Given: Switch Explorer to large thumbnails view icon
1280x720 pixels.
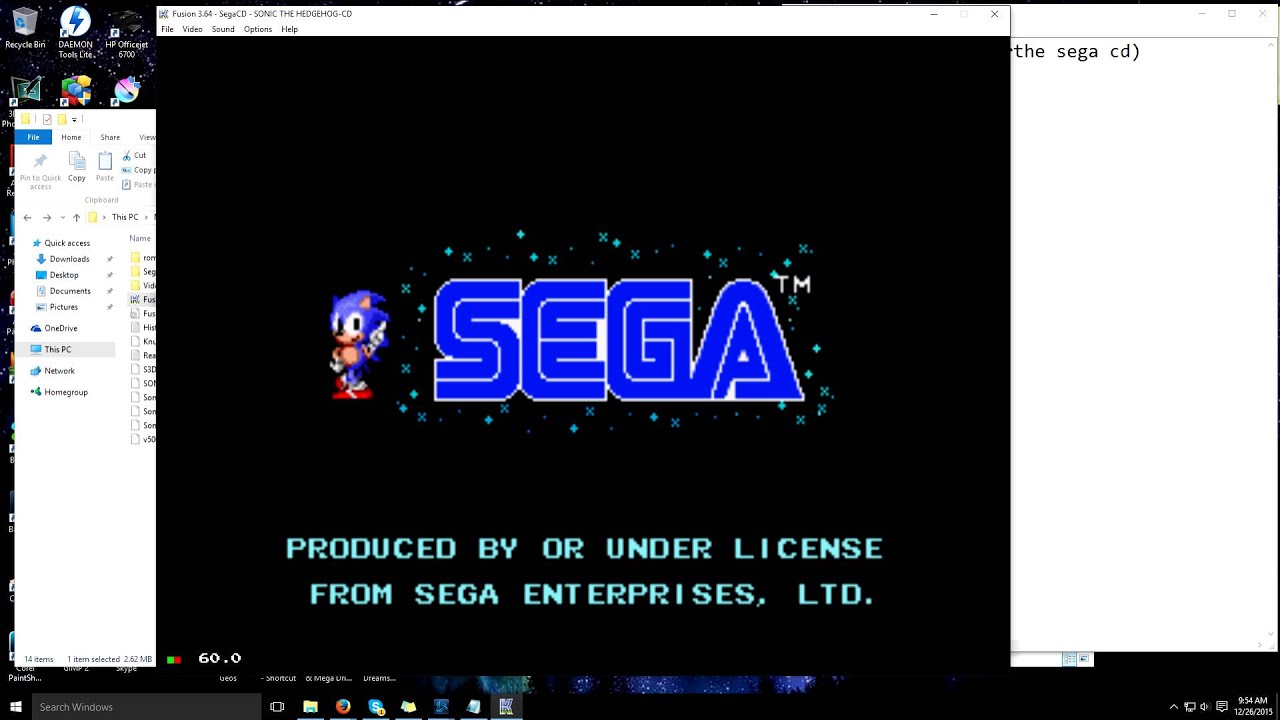Looking at the screenshot, I should click(1083, 659).
